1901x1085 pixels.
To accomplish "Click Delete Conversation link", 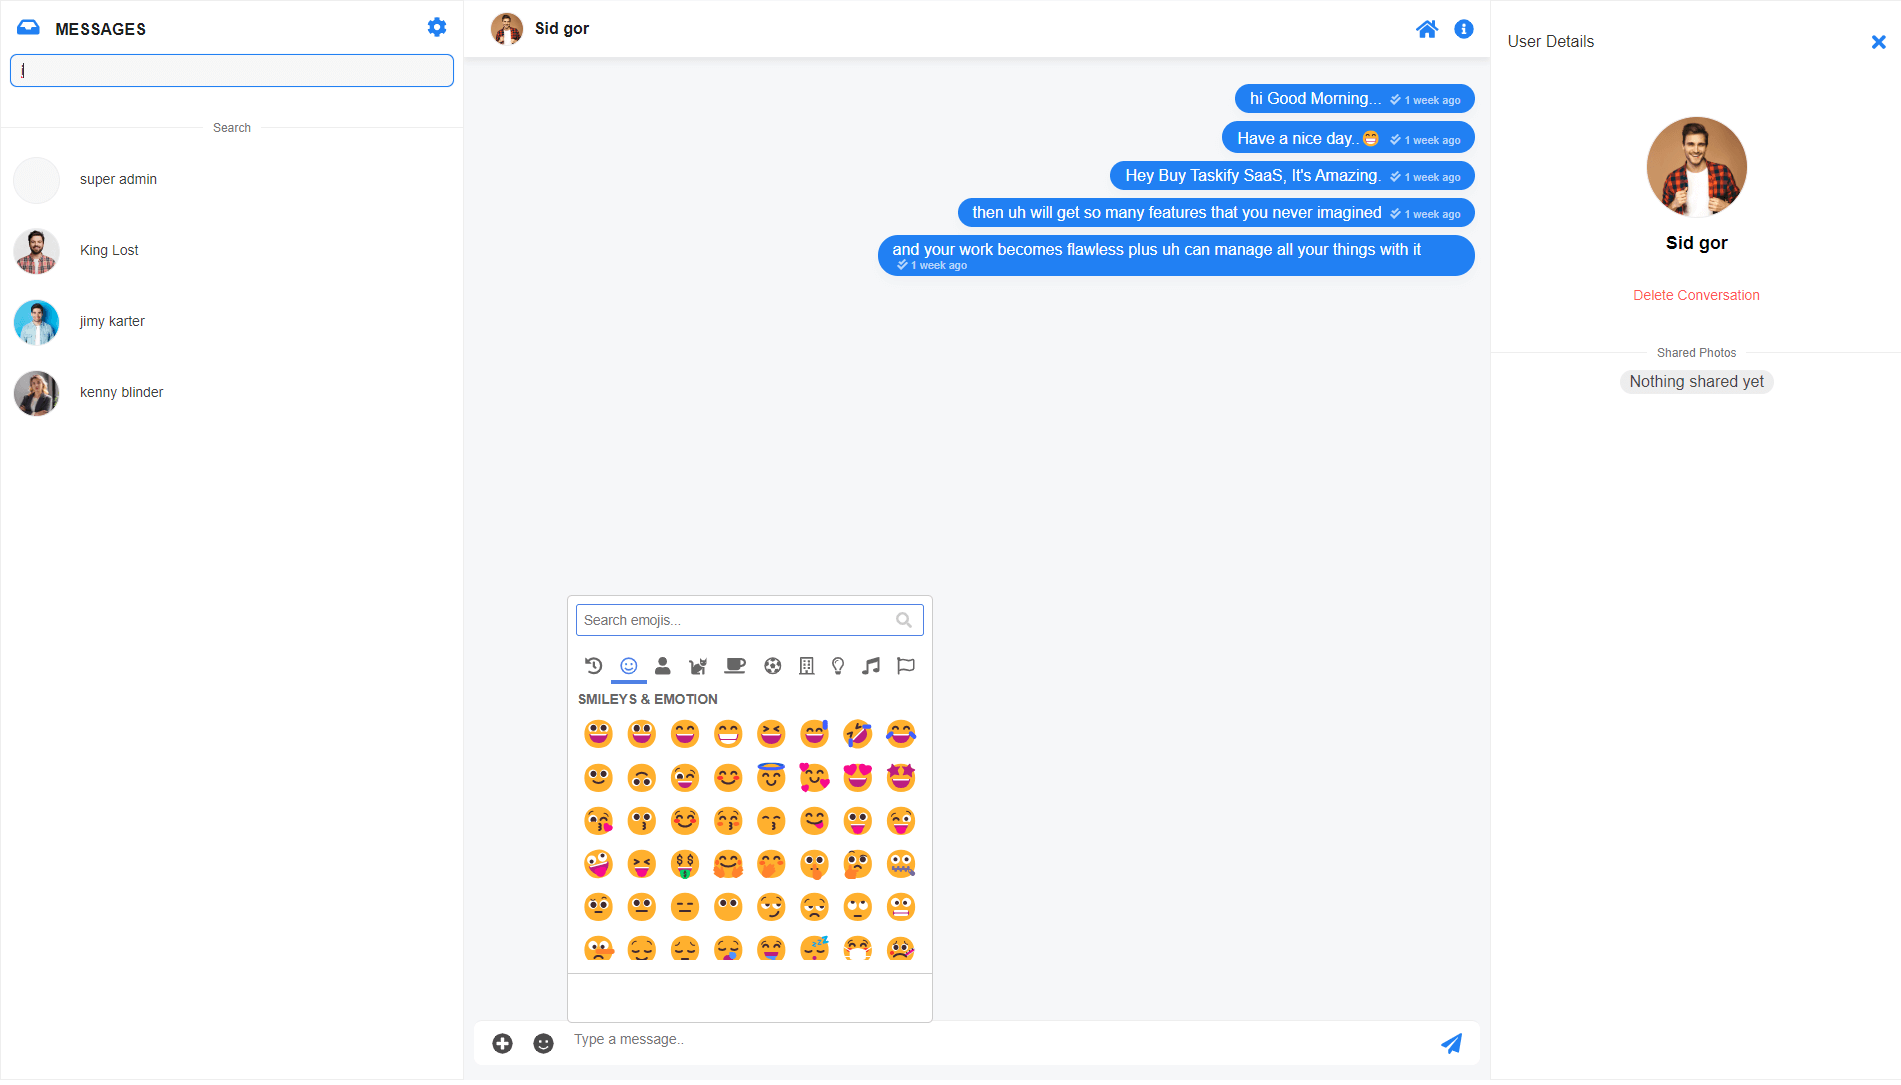I will coord(1696,295).
